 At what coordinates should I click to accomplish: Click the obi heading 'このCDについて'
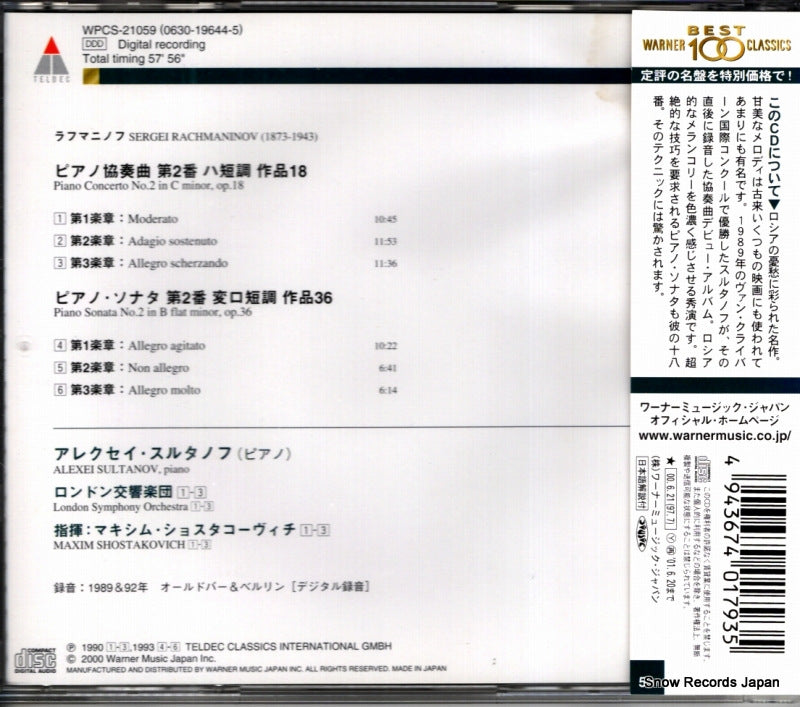pyautogui.click(x=774, y=149)
